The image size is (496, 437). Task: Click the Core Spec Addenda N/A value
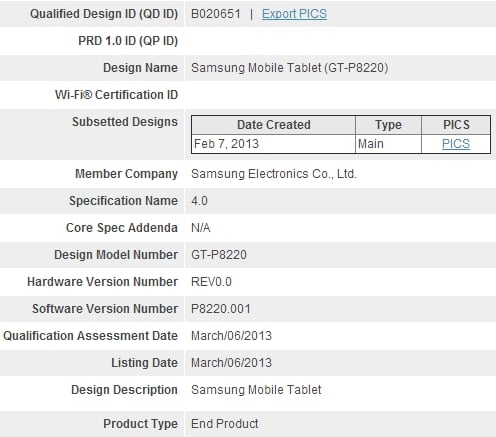[x=201, y=228]
